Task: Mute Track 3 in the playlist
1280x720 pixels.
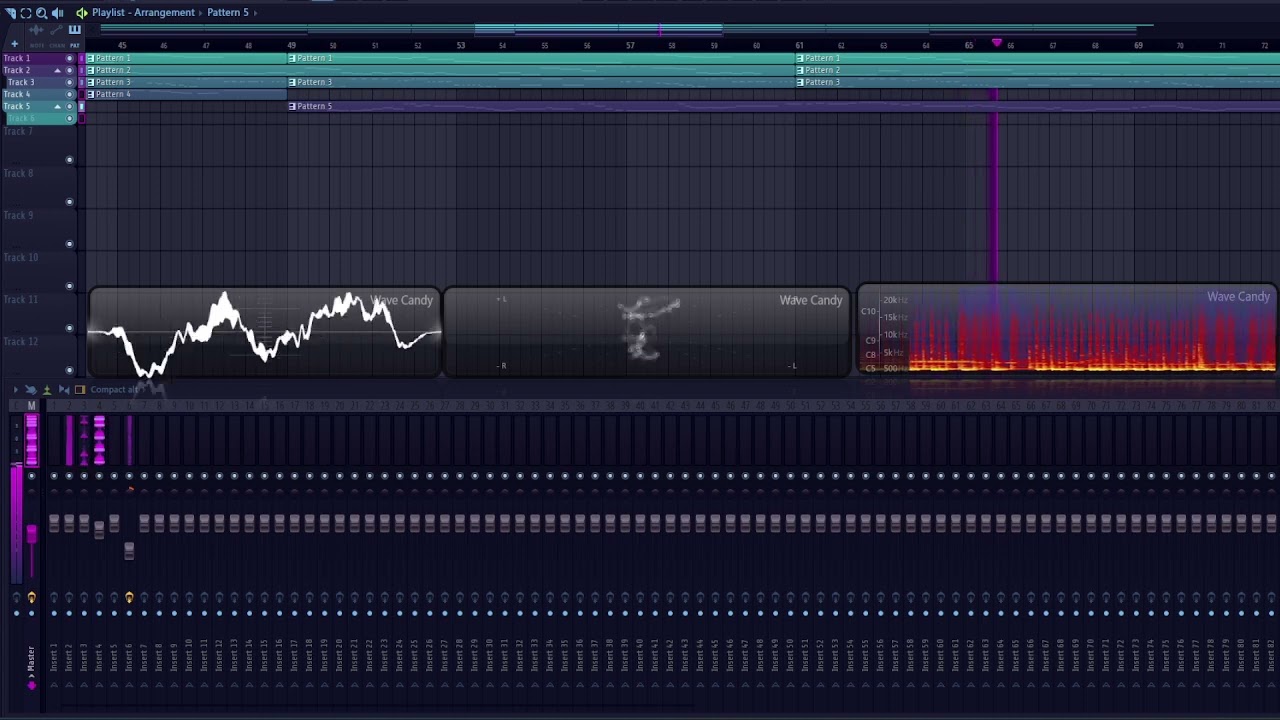Action: 69,82
